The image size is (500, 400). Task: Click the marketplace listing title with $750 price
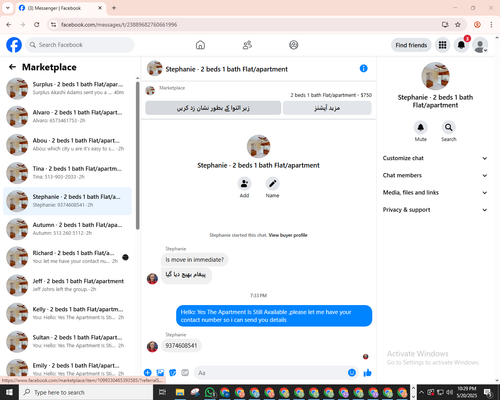point(331,95)
